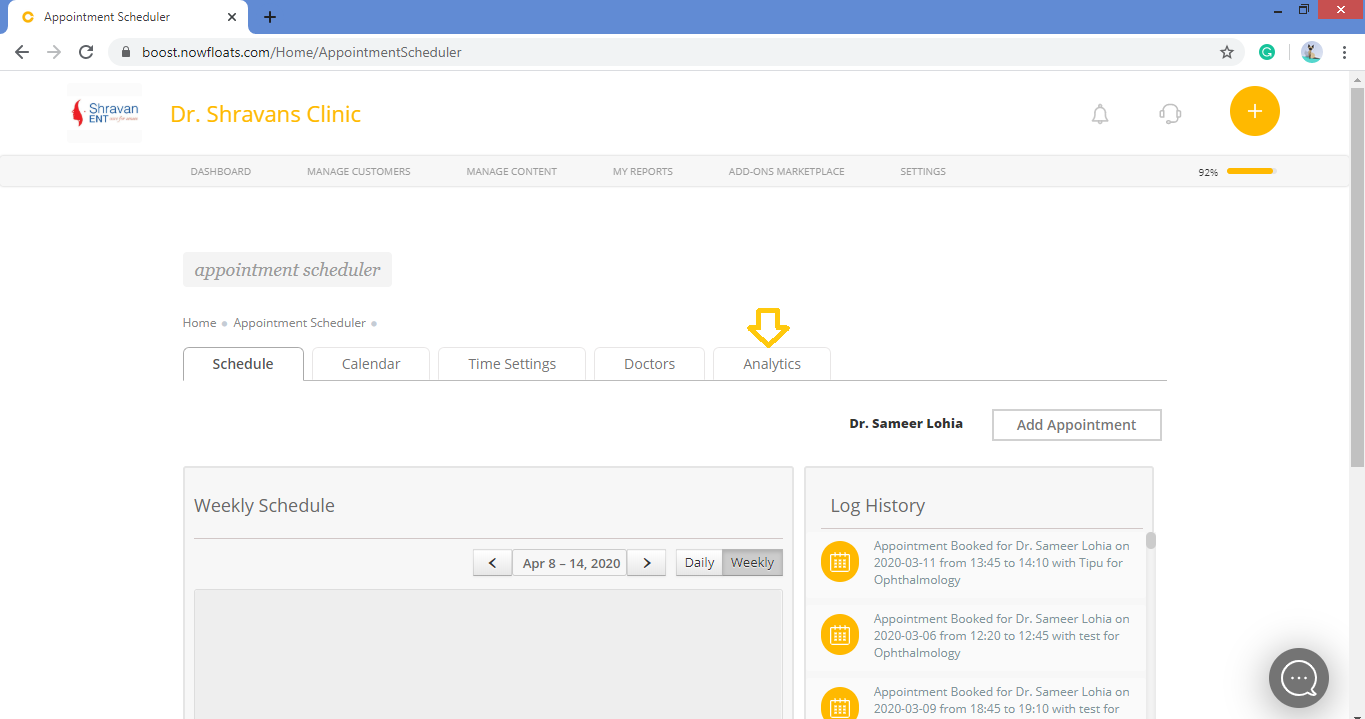Open Chrome's three-dot menu

(x=1344, y=51)
